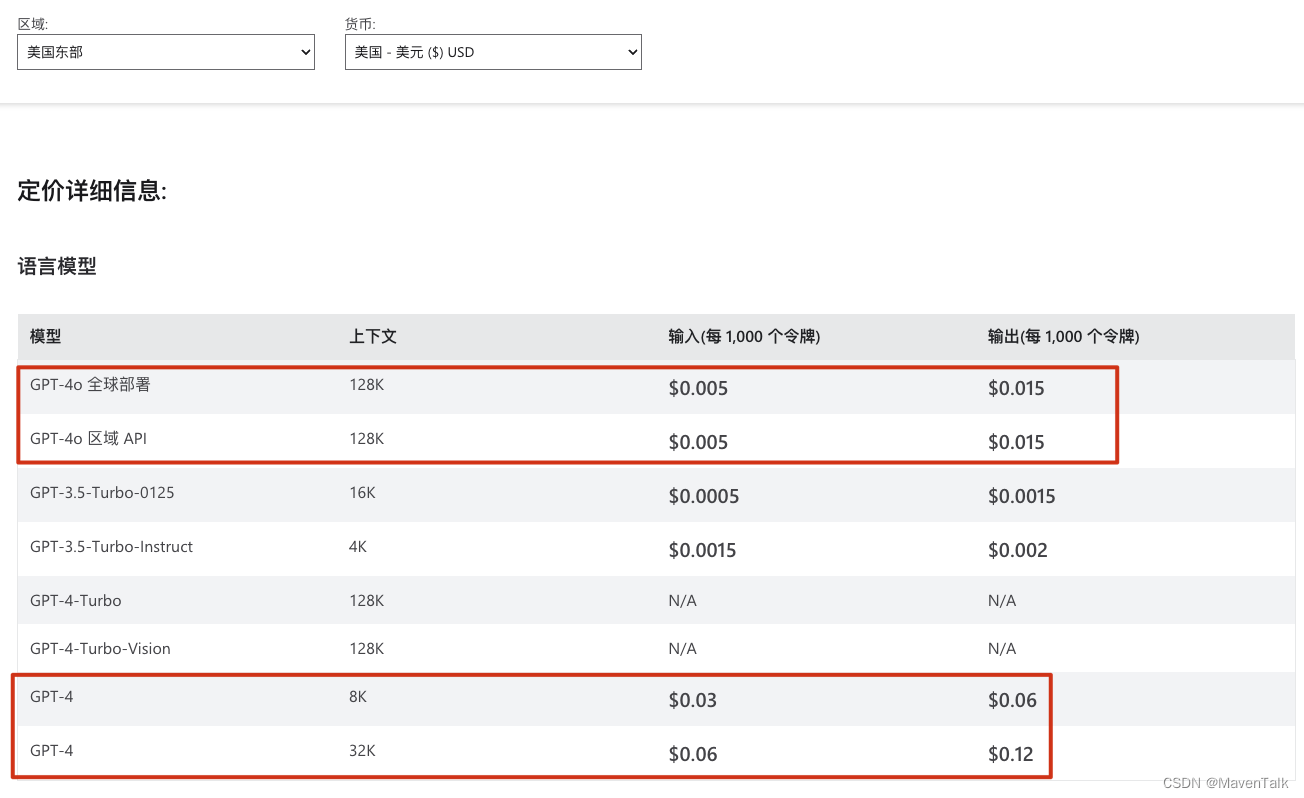Click the 8K context value
The image size is (1304, 798).
pos(358,696)
